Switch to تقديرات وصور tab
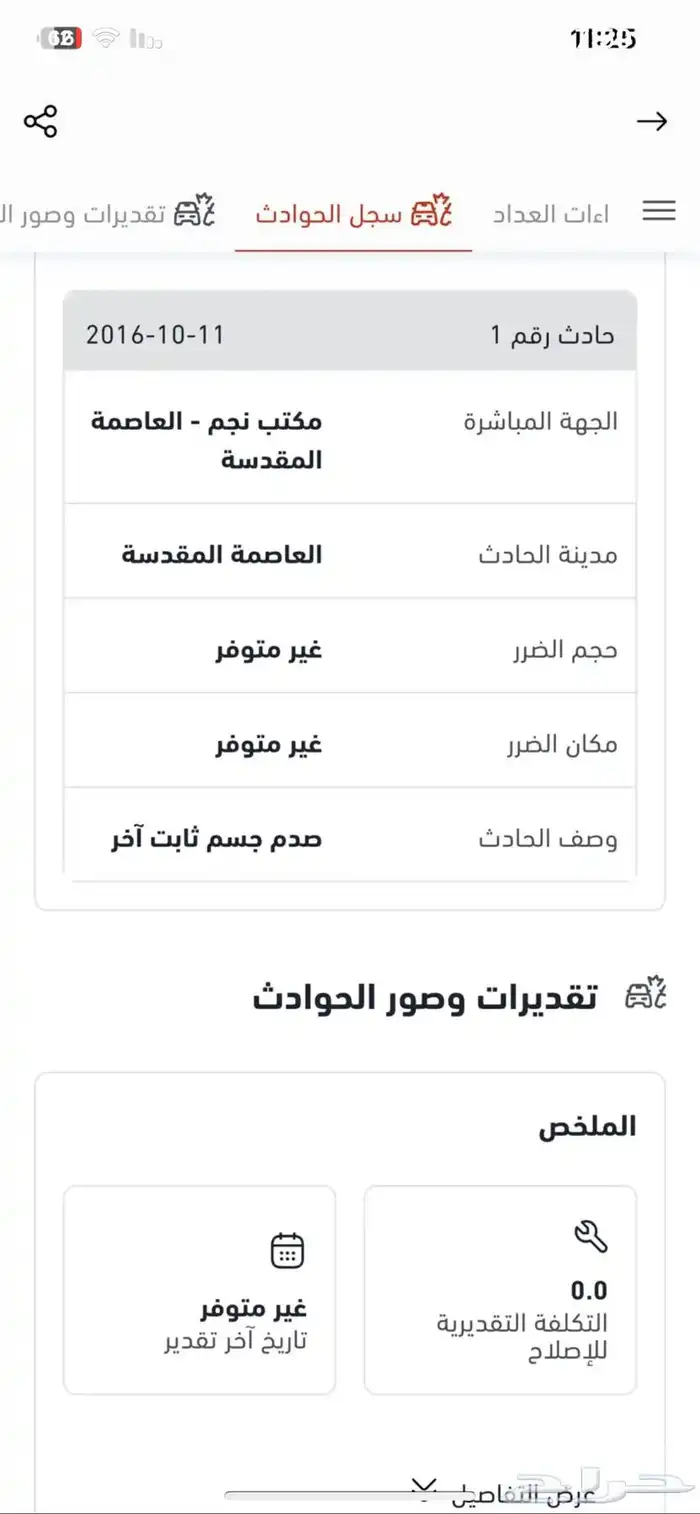This screenshot has width=700, height=1514. click(x=100, y=213)
